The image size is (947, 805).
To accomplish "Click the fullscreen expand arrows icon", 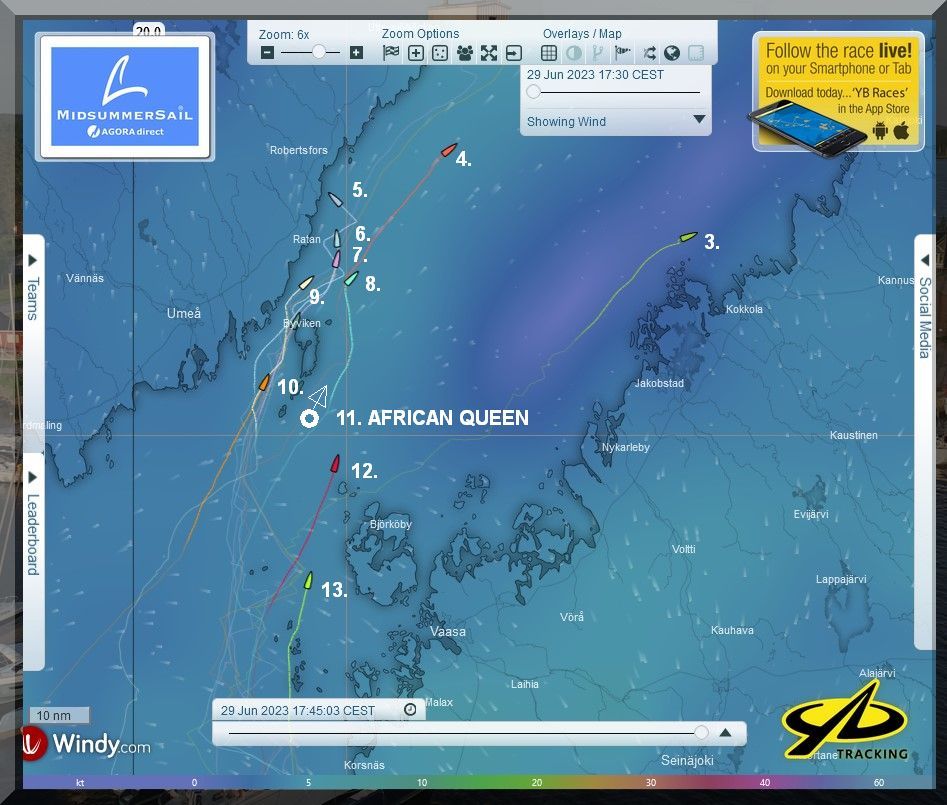I will pyautogui.click(x=488, y=53).
